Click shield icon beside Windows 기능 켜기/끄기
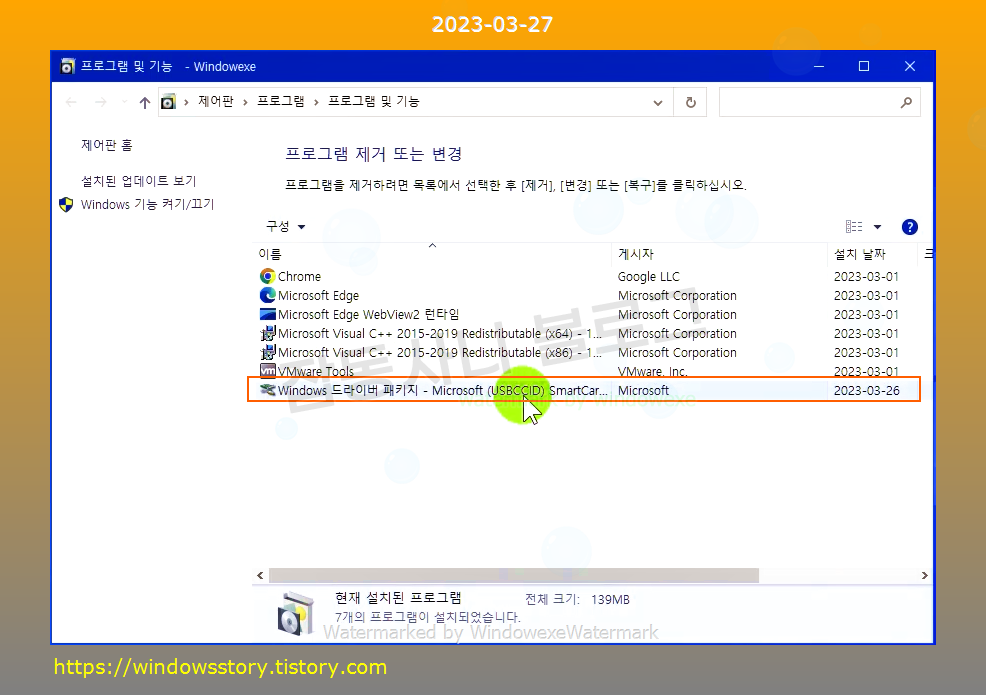Image resolution: width=986 pixels, height=695 pixels. point(66,204)
